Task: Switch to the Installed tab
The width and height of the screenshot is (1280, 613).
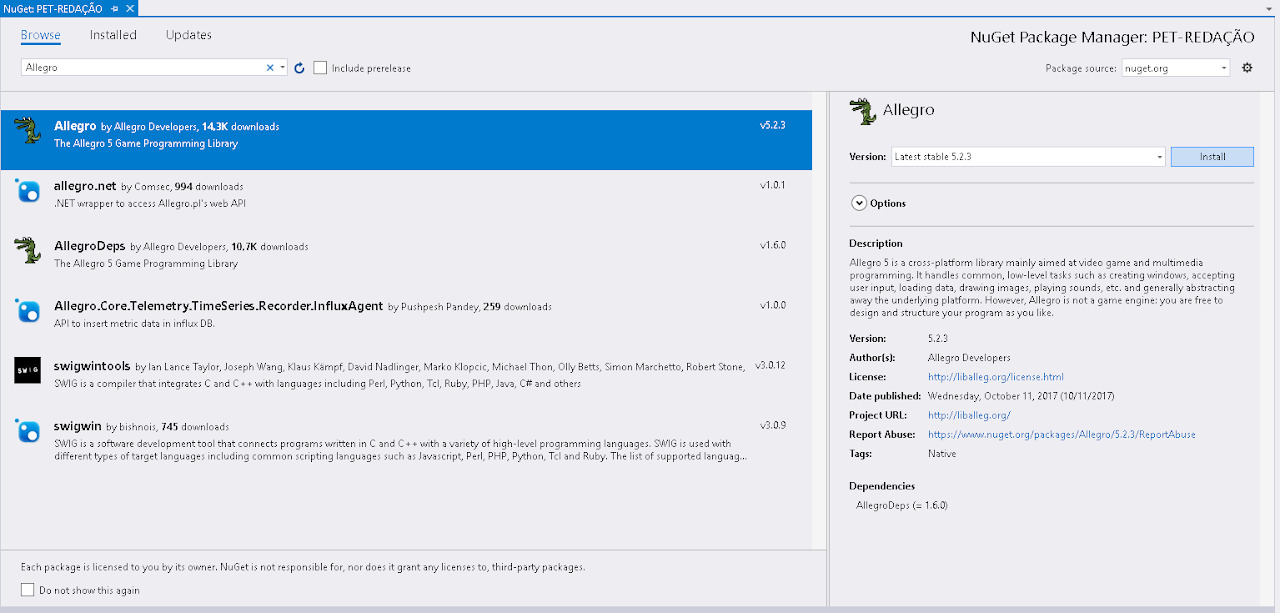Action: pyautogui.click(x=113, y=35)
